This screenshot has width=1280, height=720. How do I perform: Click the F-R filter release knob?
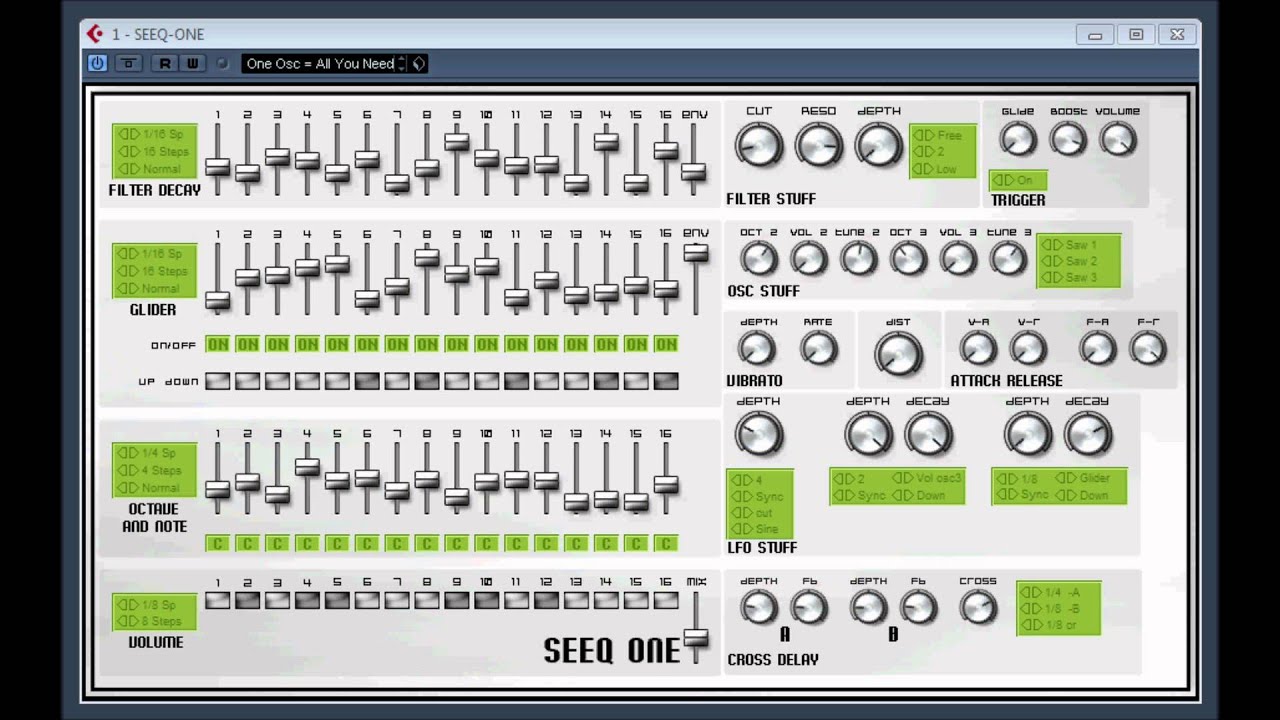coord(1148,348)
